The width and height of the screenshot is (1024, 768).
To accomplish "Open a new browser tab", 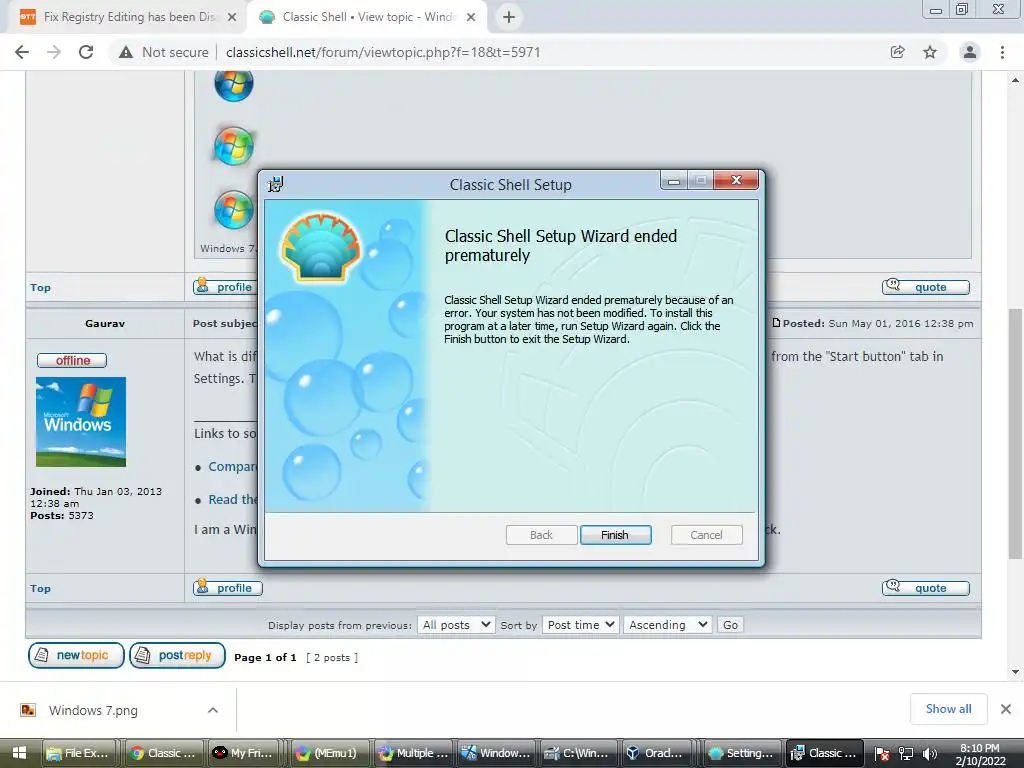I will click(x=509, y=17).
